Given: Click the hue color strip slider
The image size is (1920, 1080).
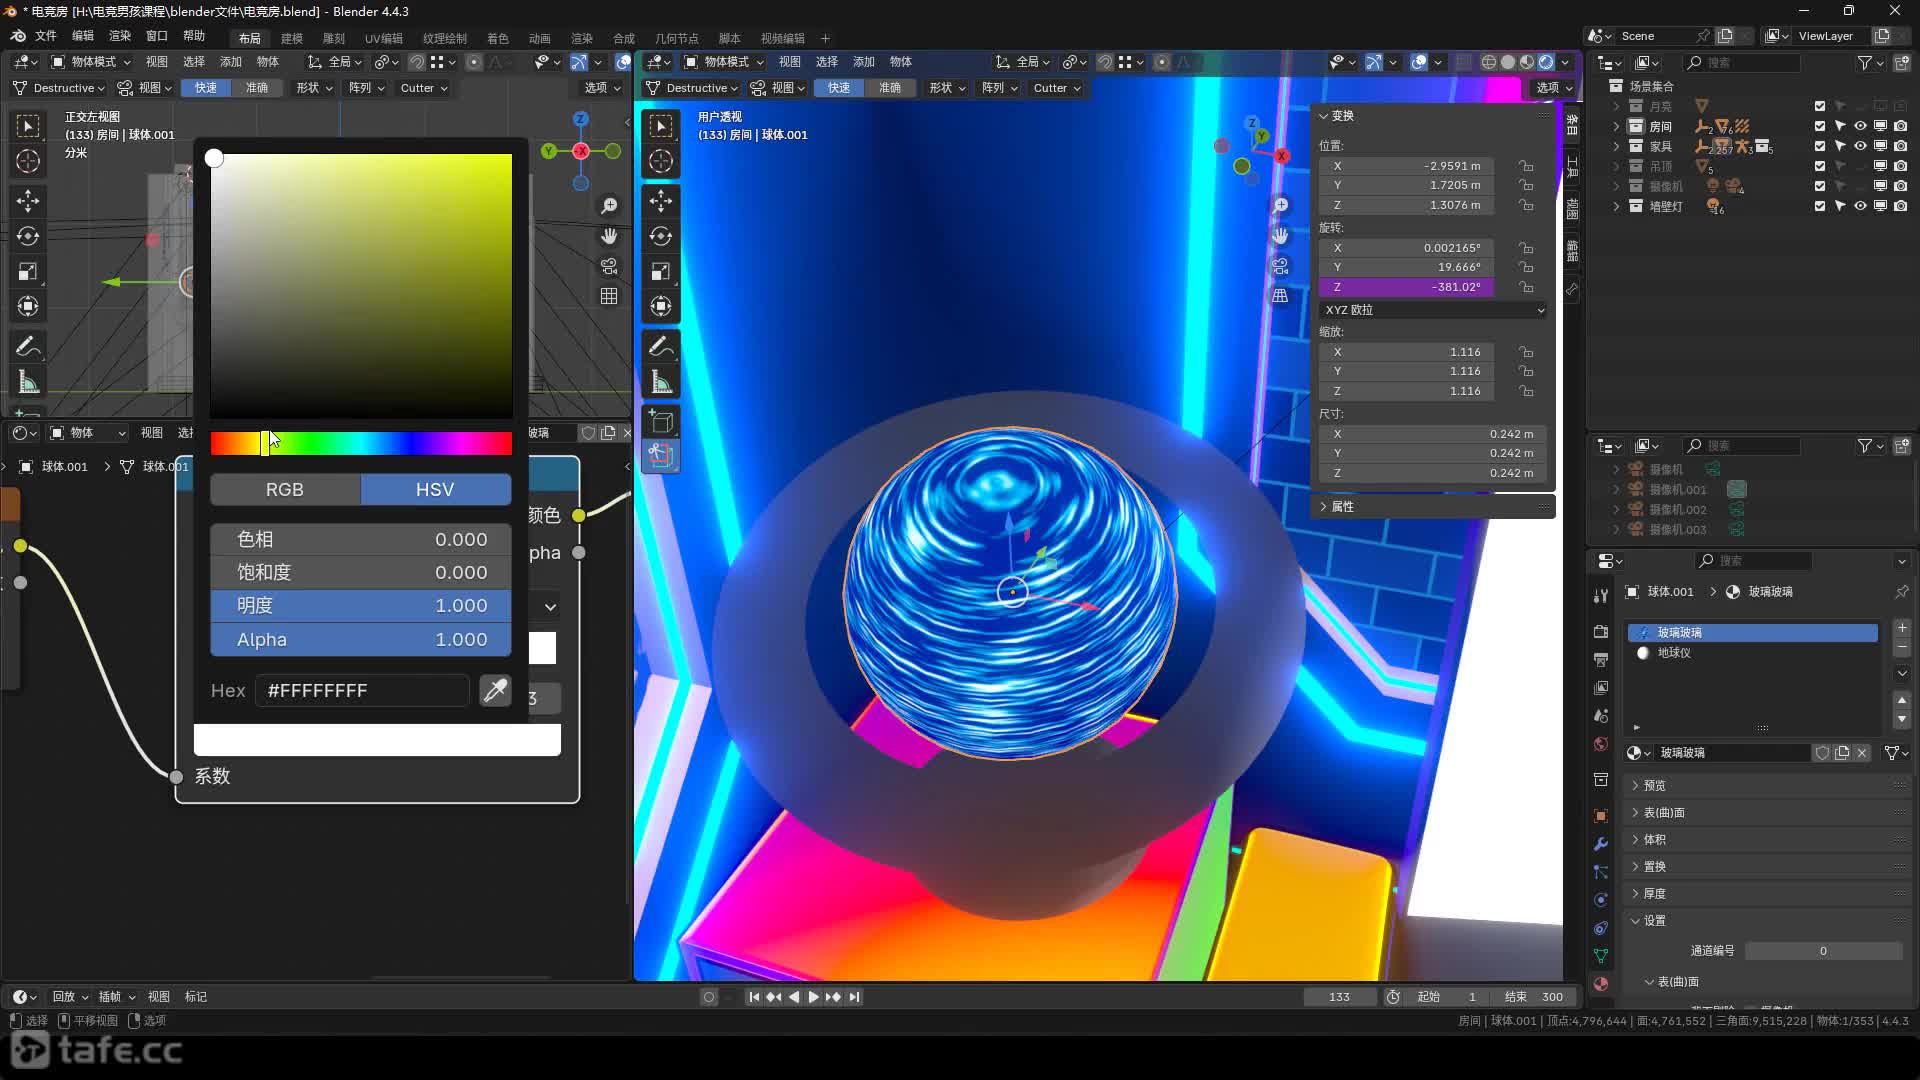Looking at the screenshot, I should click(360, 444).
